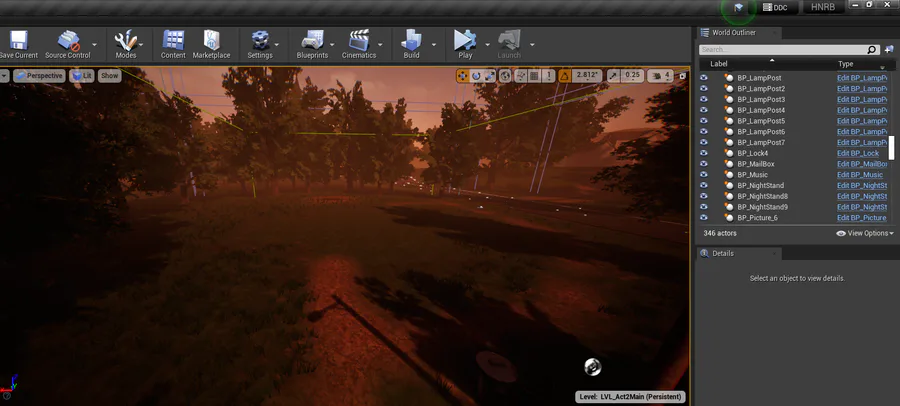Click Edit BP_Music link
The image size is (900, 406).
pyautogui.click(x=860, y=175)
